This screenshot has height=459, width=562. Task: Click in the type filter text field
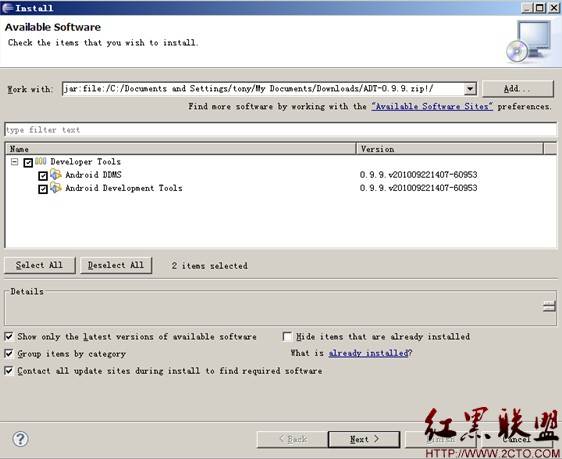coord(281,130)
